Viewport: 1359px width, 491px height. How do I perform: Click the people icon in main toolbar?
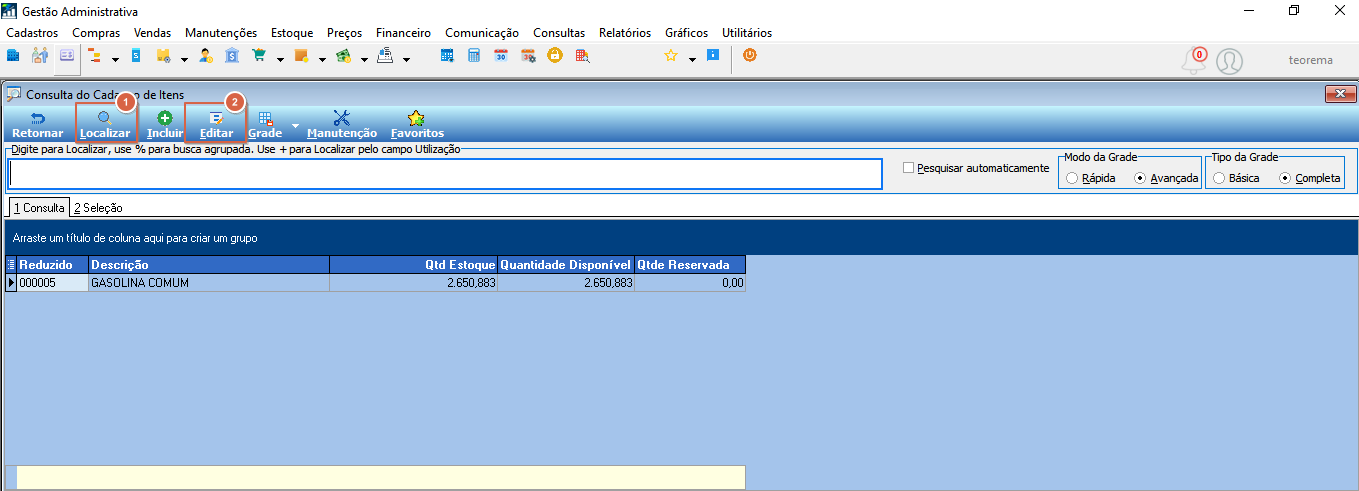(x=40, y=56)
